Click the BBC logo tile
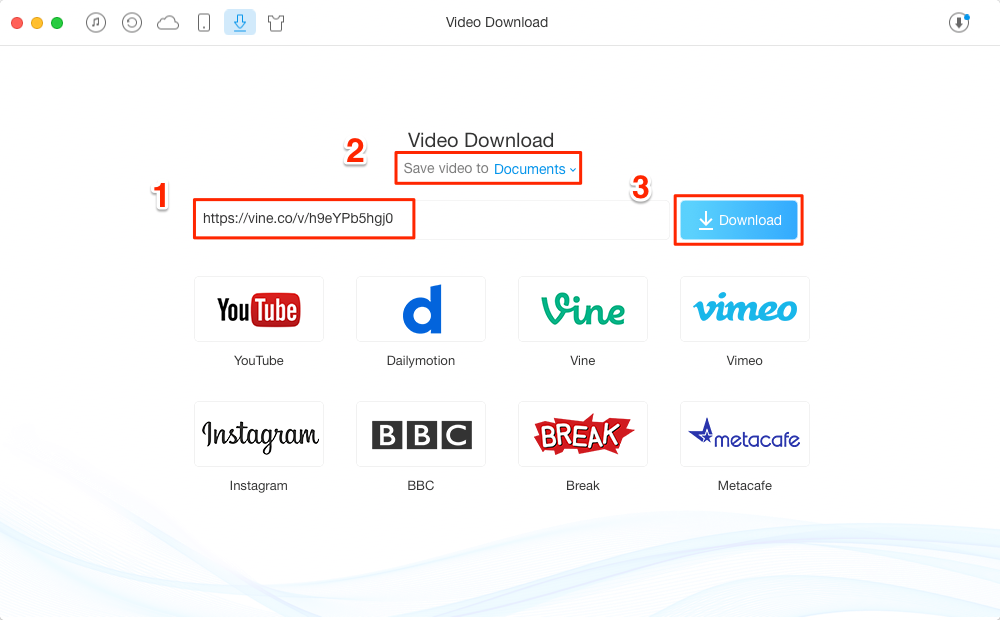Viewport: 1000px width, 620px height. (x=421, y=434)
